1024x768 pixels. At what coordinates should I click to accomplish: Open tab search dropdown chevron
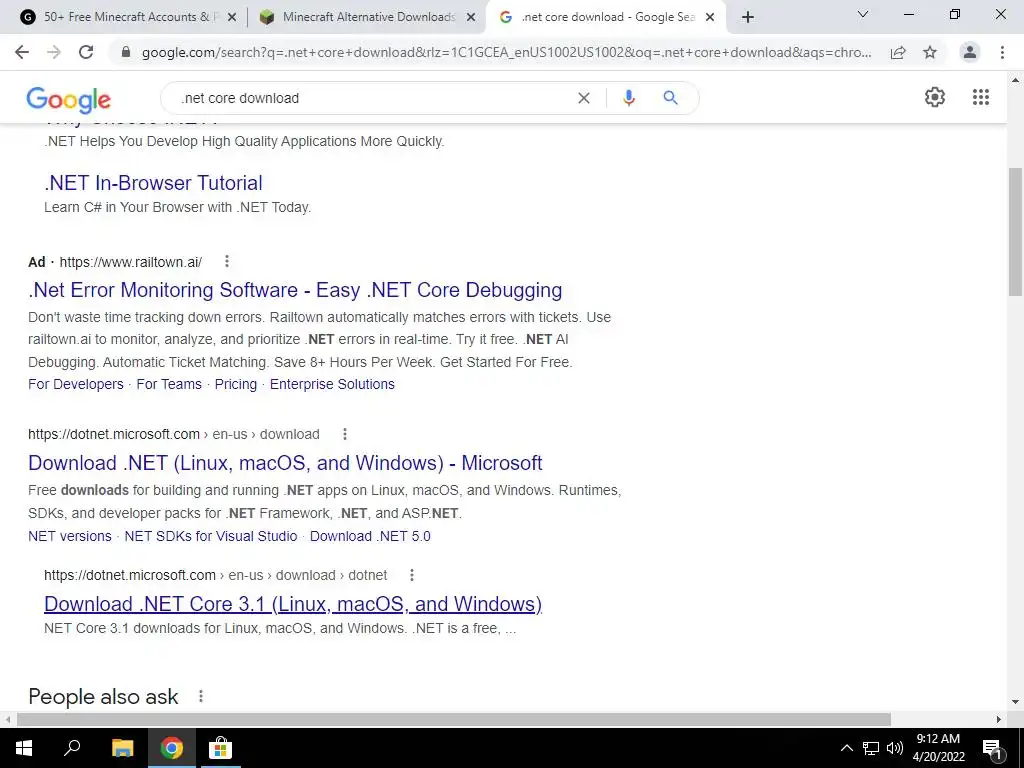tap(863, 14)
